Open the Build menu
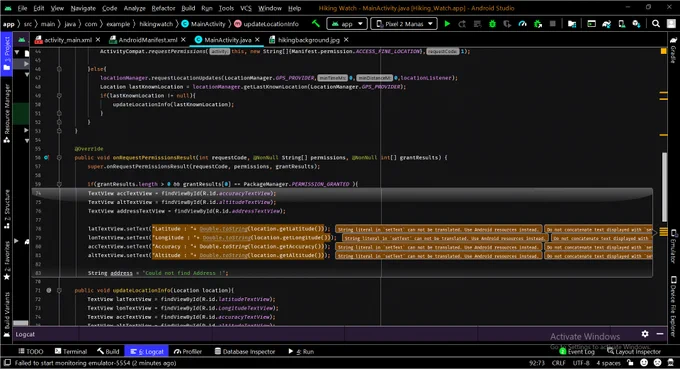This screenshot has width=680, height=369. 188,8
